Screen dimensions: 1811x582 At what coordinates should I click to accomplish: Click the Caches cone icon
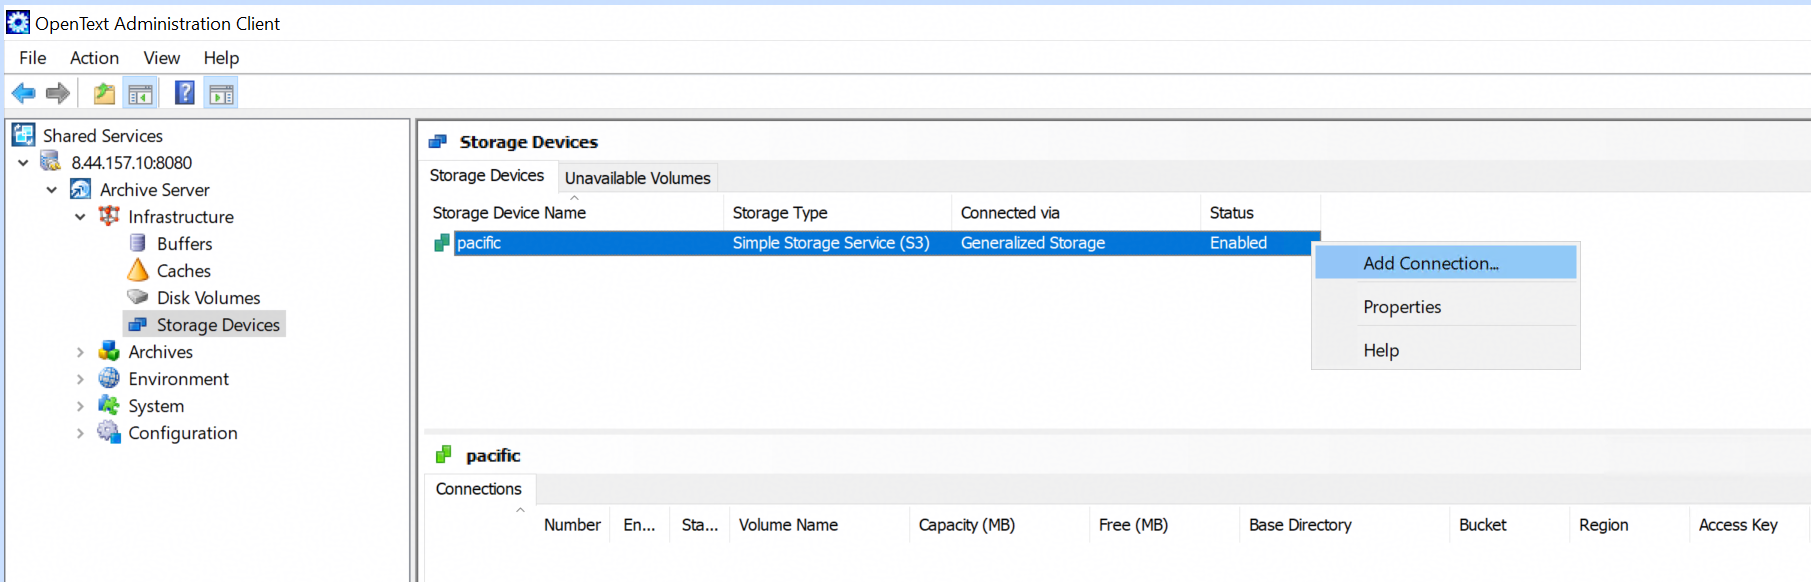[x=138, y=270]
